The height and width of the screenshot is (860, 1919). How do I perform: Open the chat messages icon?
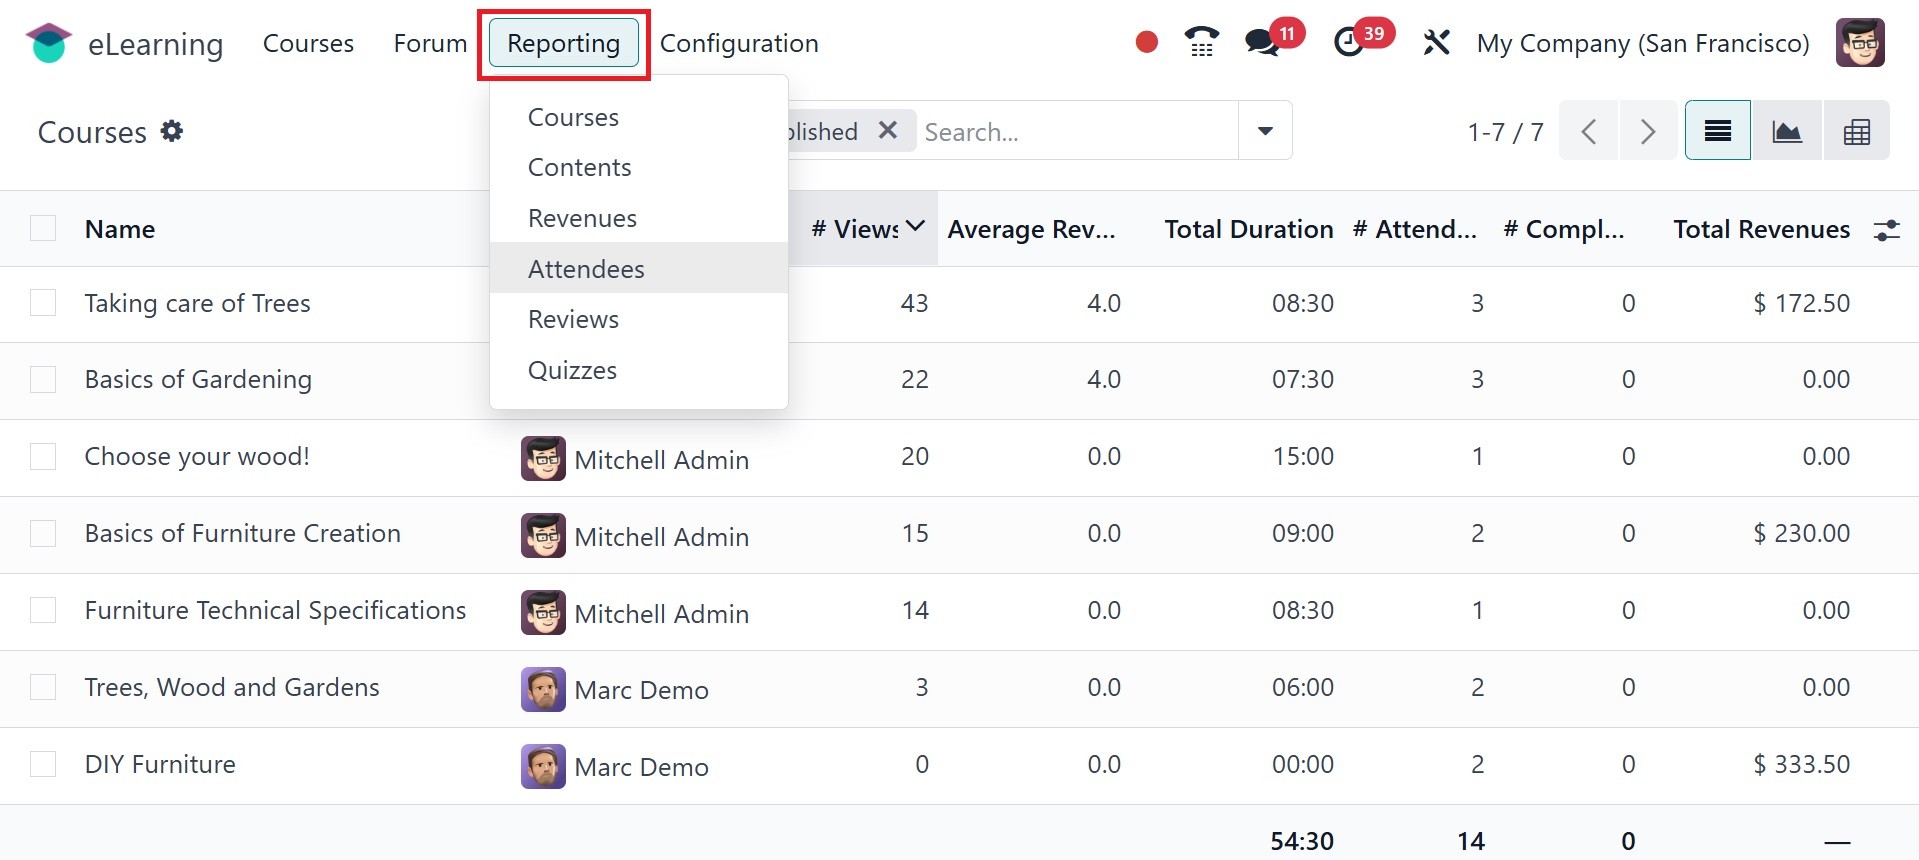point(1262,42)
